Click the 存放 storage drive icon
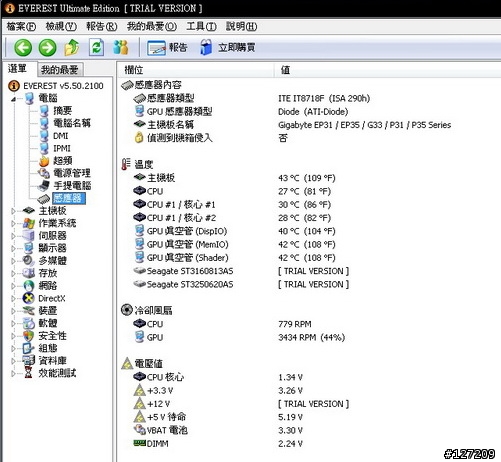Image resolution: width=501 pixels, height=462 pixels. pyautogui.click(x=29, y=273)
